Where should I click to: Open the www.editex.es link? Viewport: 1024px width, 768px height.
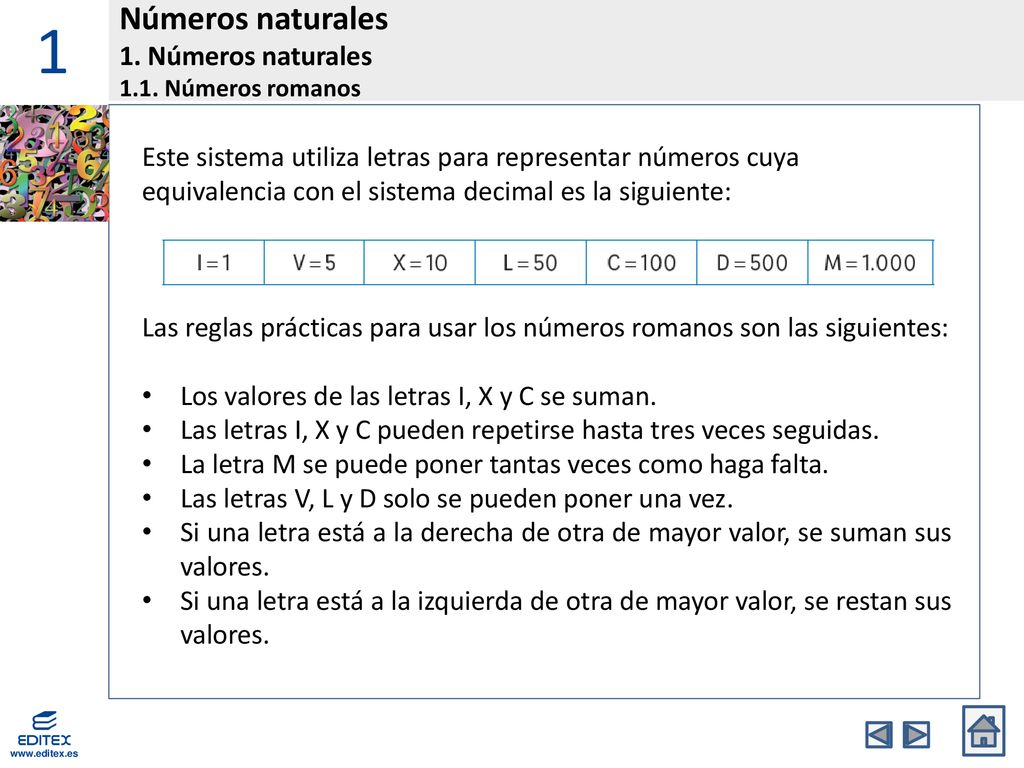coord(44,754)
